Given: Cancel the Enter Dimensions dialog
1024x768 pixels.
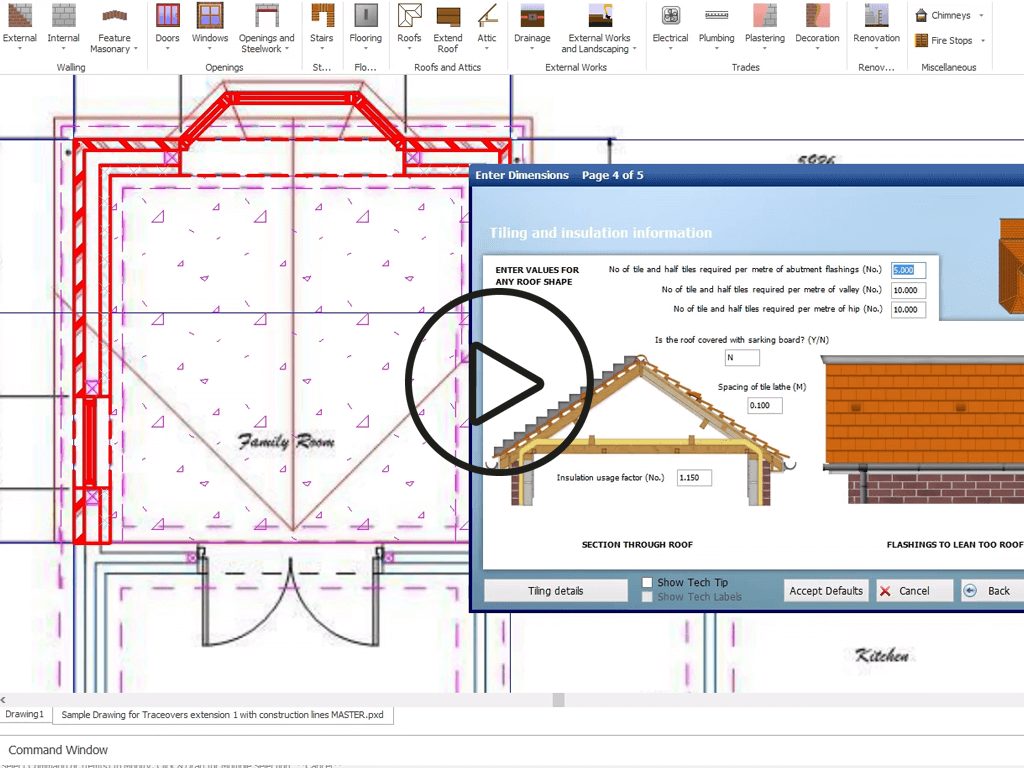Looking at the screenshot, I should [x=914, y=591].
